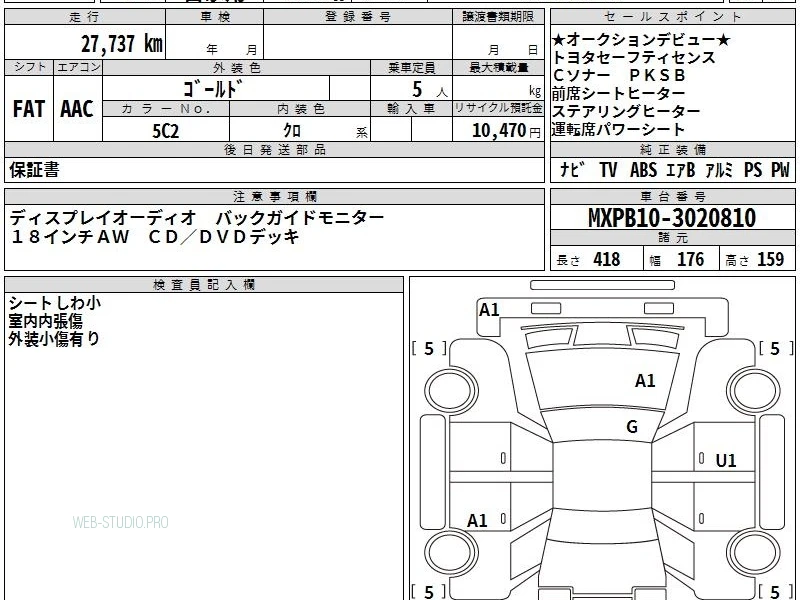800x600 pixels.
Task: Select the ナビ equipment item
Action: coord(571,169)
